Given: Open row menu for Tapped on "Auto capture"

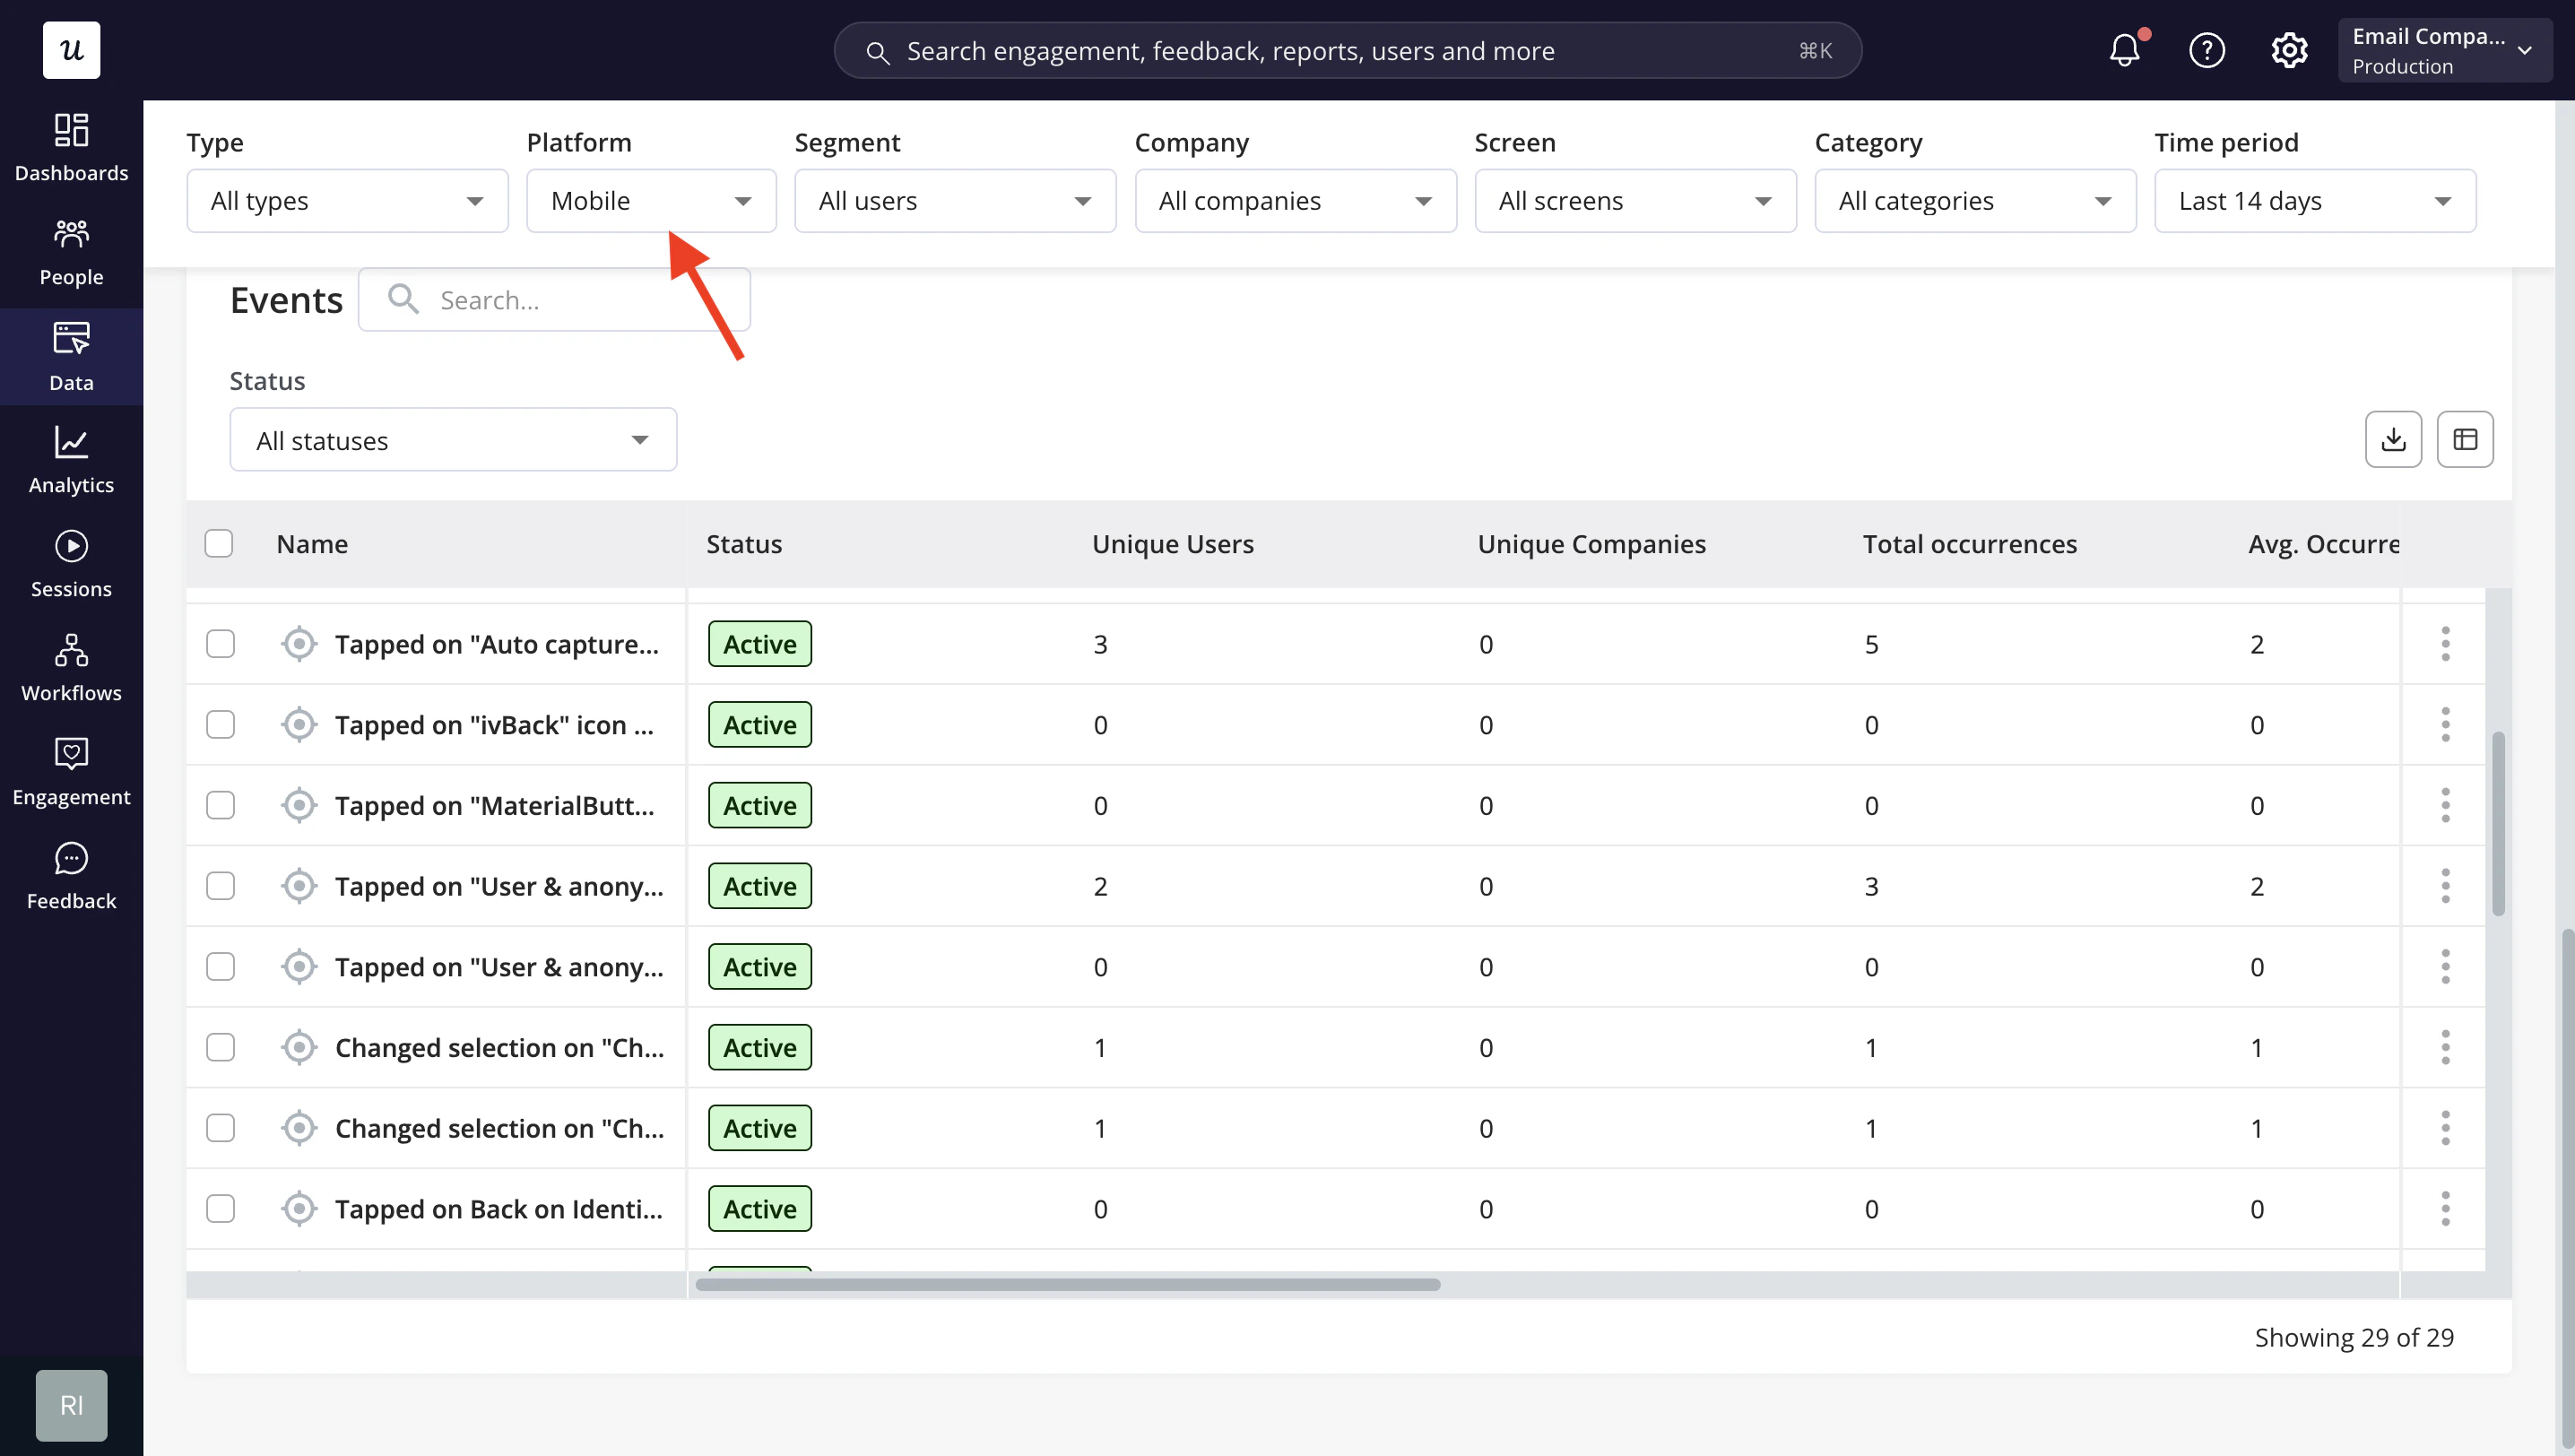Looking at the screenshot, I should pyautogui.click(x=2445, y=644).
